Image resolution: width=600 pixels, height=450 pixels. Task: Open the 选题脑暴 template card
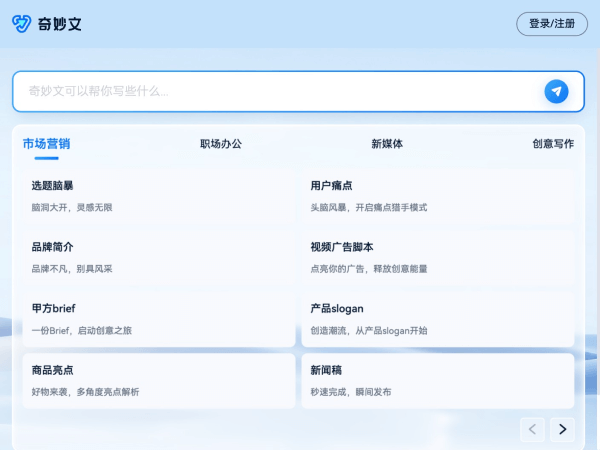tap(158, 195)
